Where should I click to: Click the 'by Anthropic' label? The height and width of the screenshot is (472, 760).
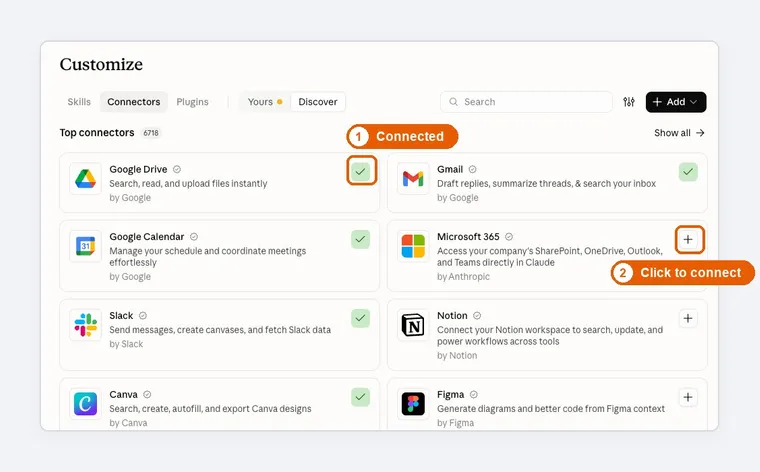tap(463, 277)
